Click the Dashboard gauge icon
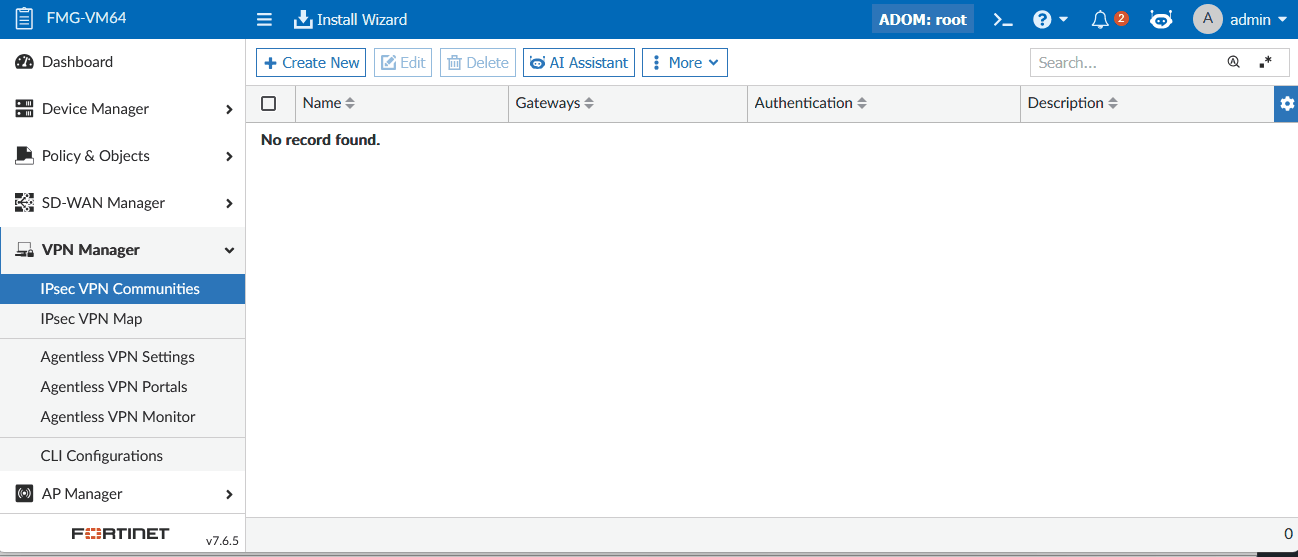1298x557 pixels. click(24, 62)
